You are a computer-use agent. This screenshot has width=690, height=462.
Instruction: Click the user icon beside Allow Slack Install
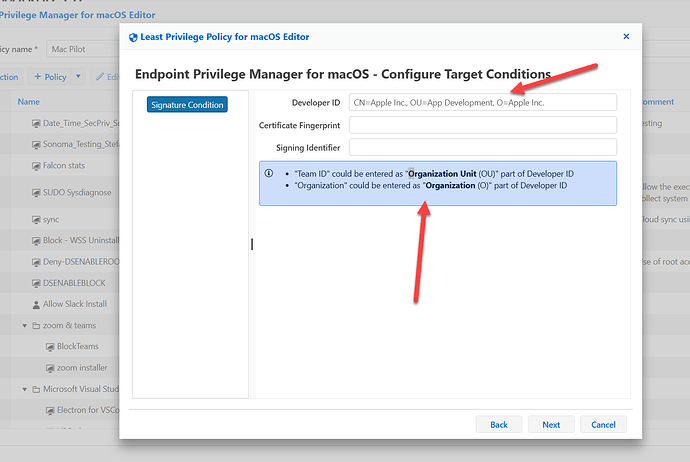coord(35,304)
